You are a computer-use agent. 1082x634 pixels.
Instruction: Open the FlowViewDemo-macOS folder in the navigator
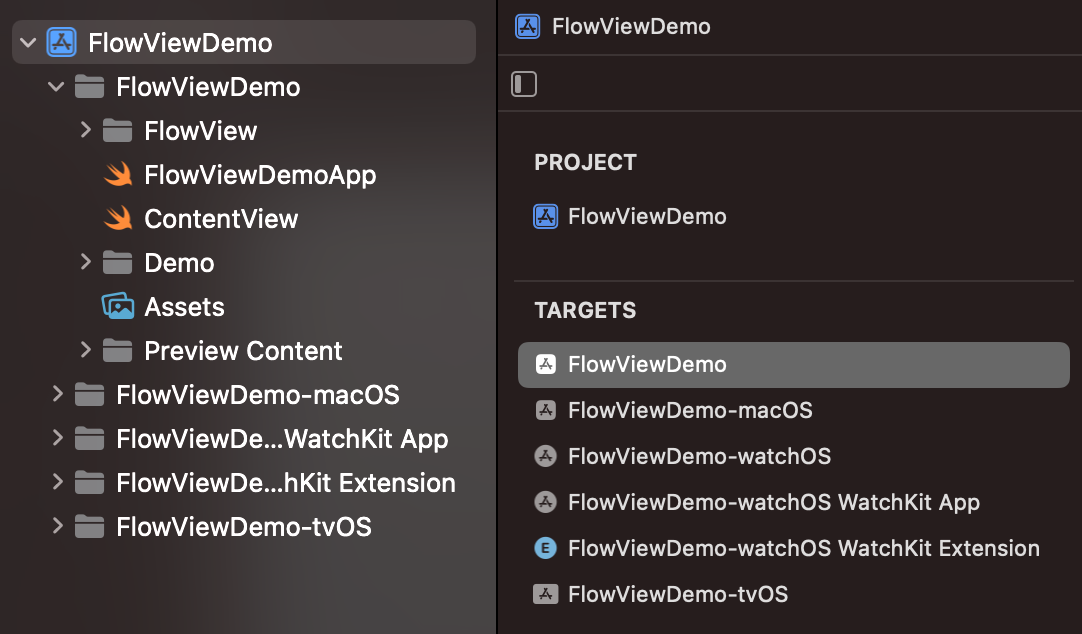[257, 395]
